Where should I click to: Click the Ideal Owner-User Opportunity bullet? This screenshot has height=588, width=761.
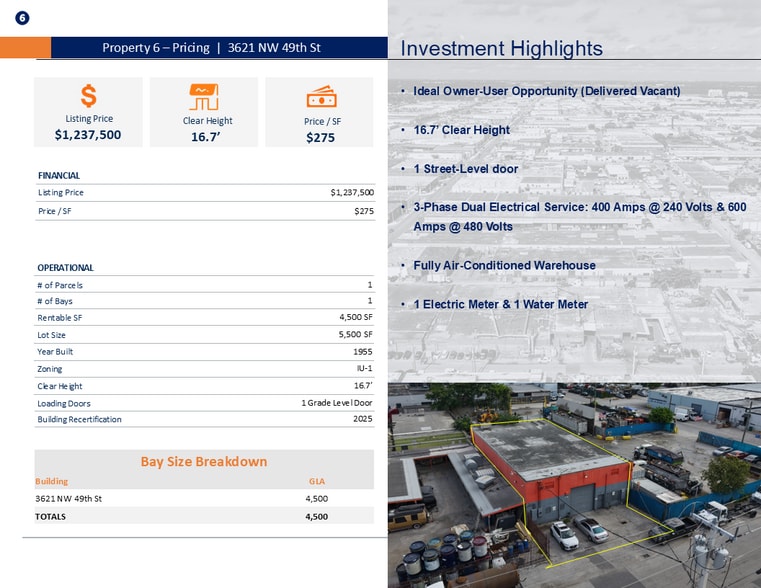pos(546,91)
